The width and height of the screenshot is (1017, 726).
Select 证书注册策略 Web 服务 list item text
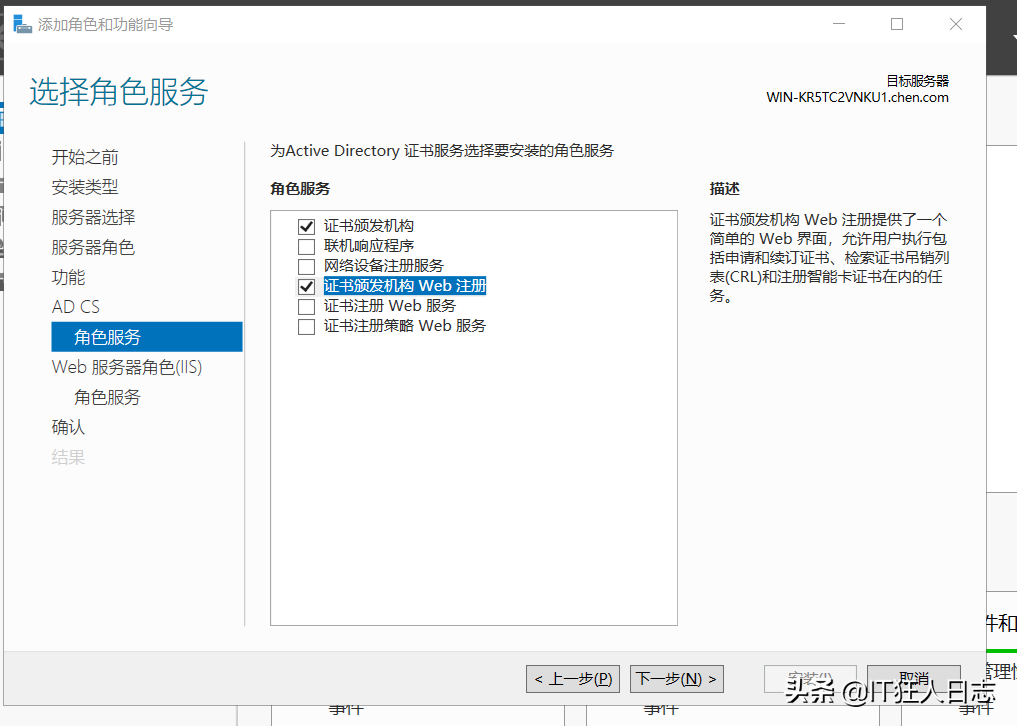point(405,326)
